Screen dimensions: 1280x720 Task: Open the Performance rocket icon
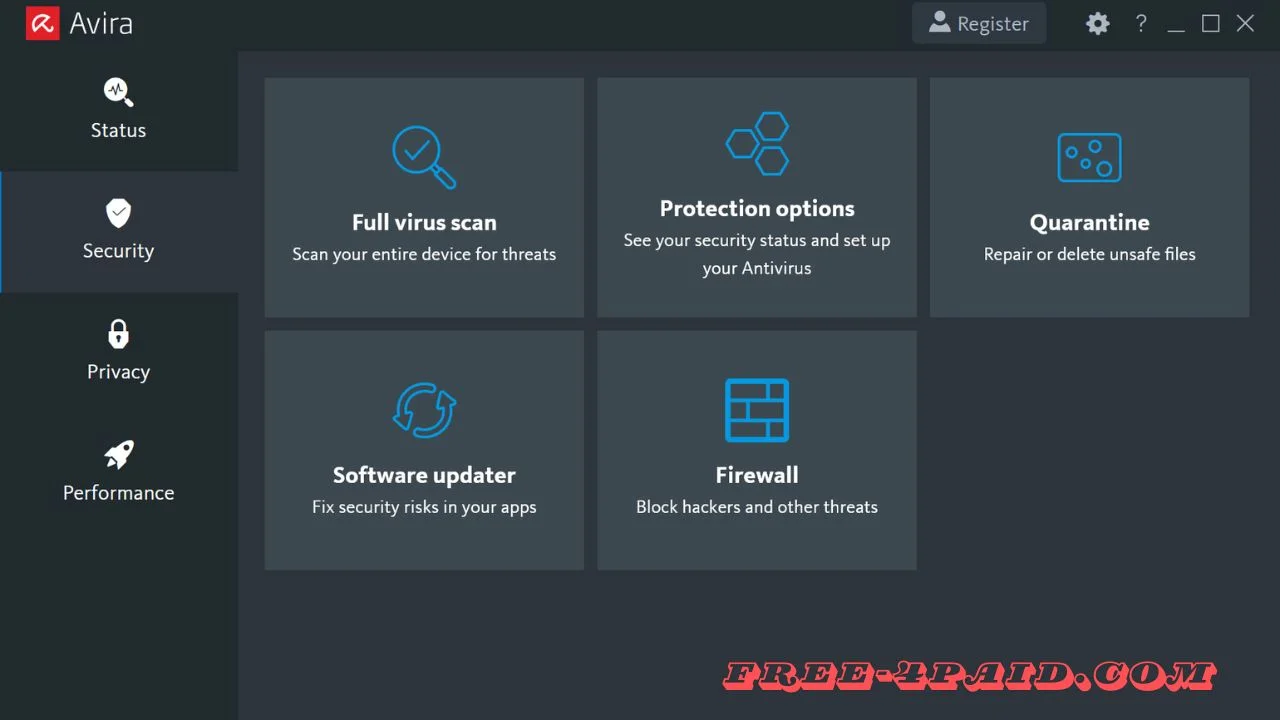click(119, 455)
